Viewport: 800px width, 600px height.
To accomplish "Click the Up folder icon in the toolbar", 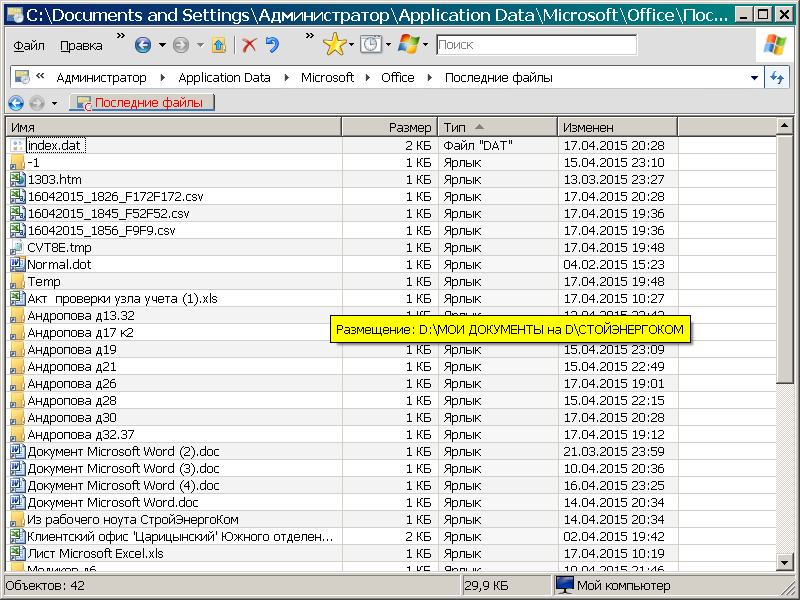I will click(219, 45).
